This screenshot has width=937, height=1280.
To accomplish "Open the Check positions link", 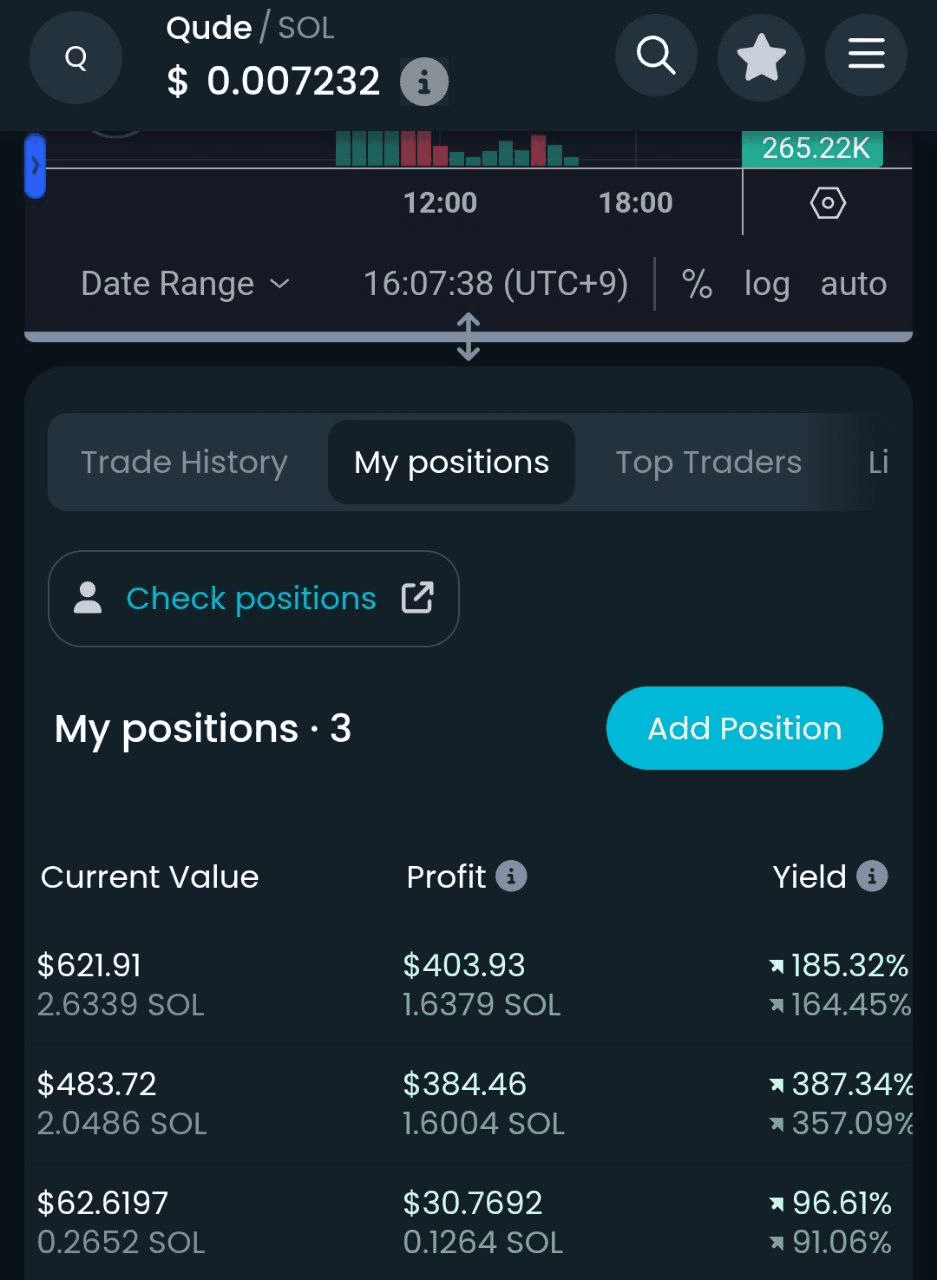I will tap(253, 598).
